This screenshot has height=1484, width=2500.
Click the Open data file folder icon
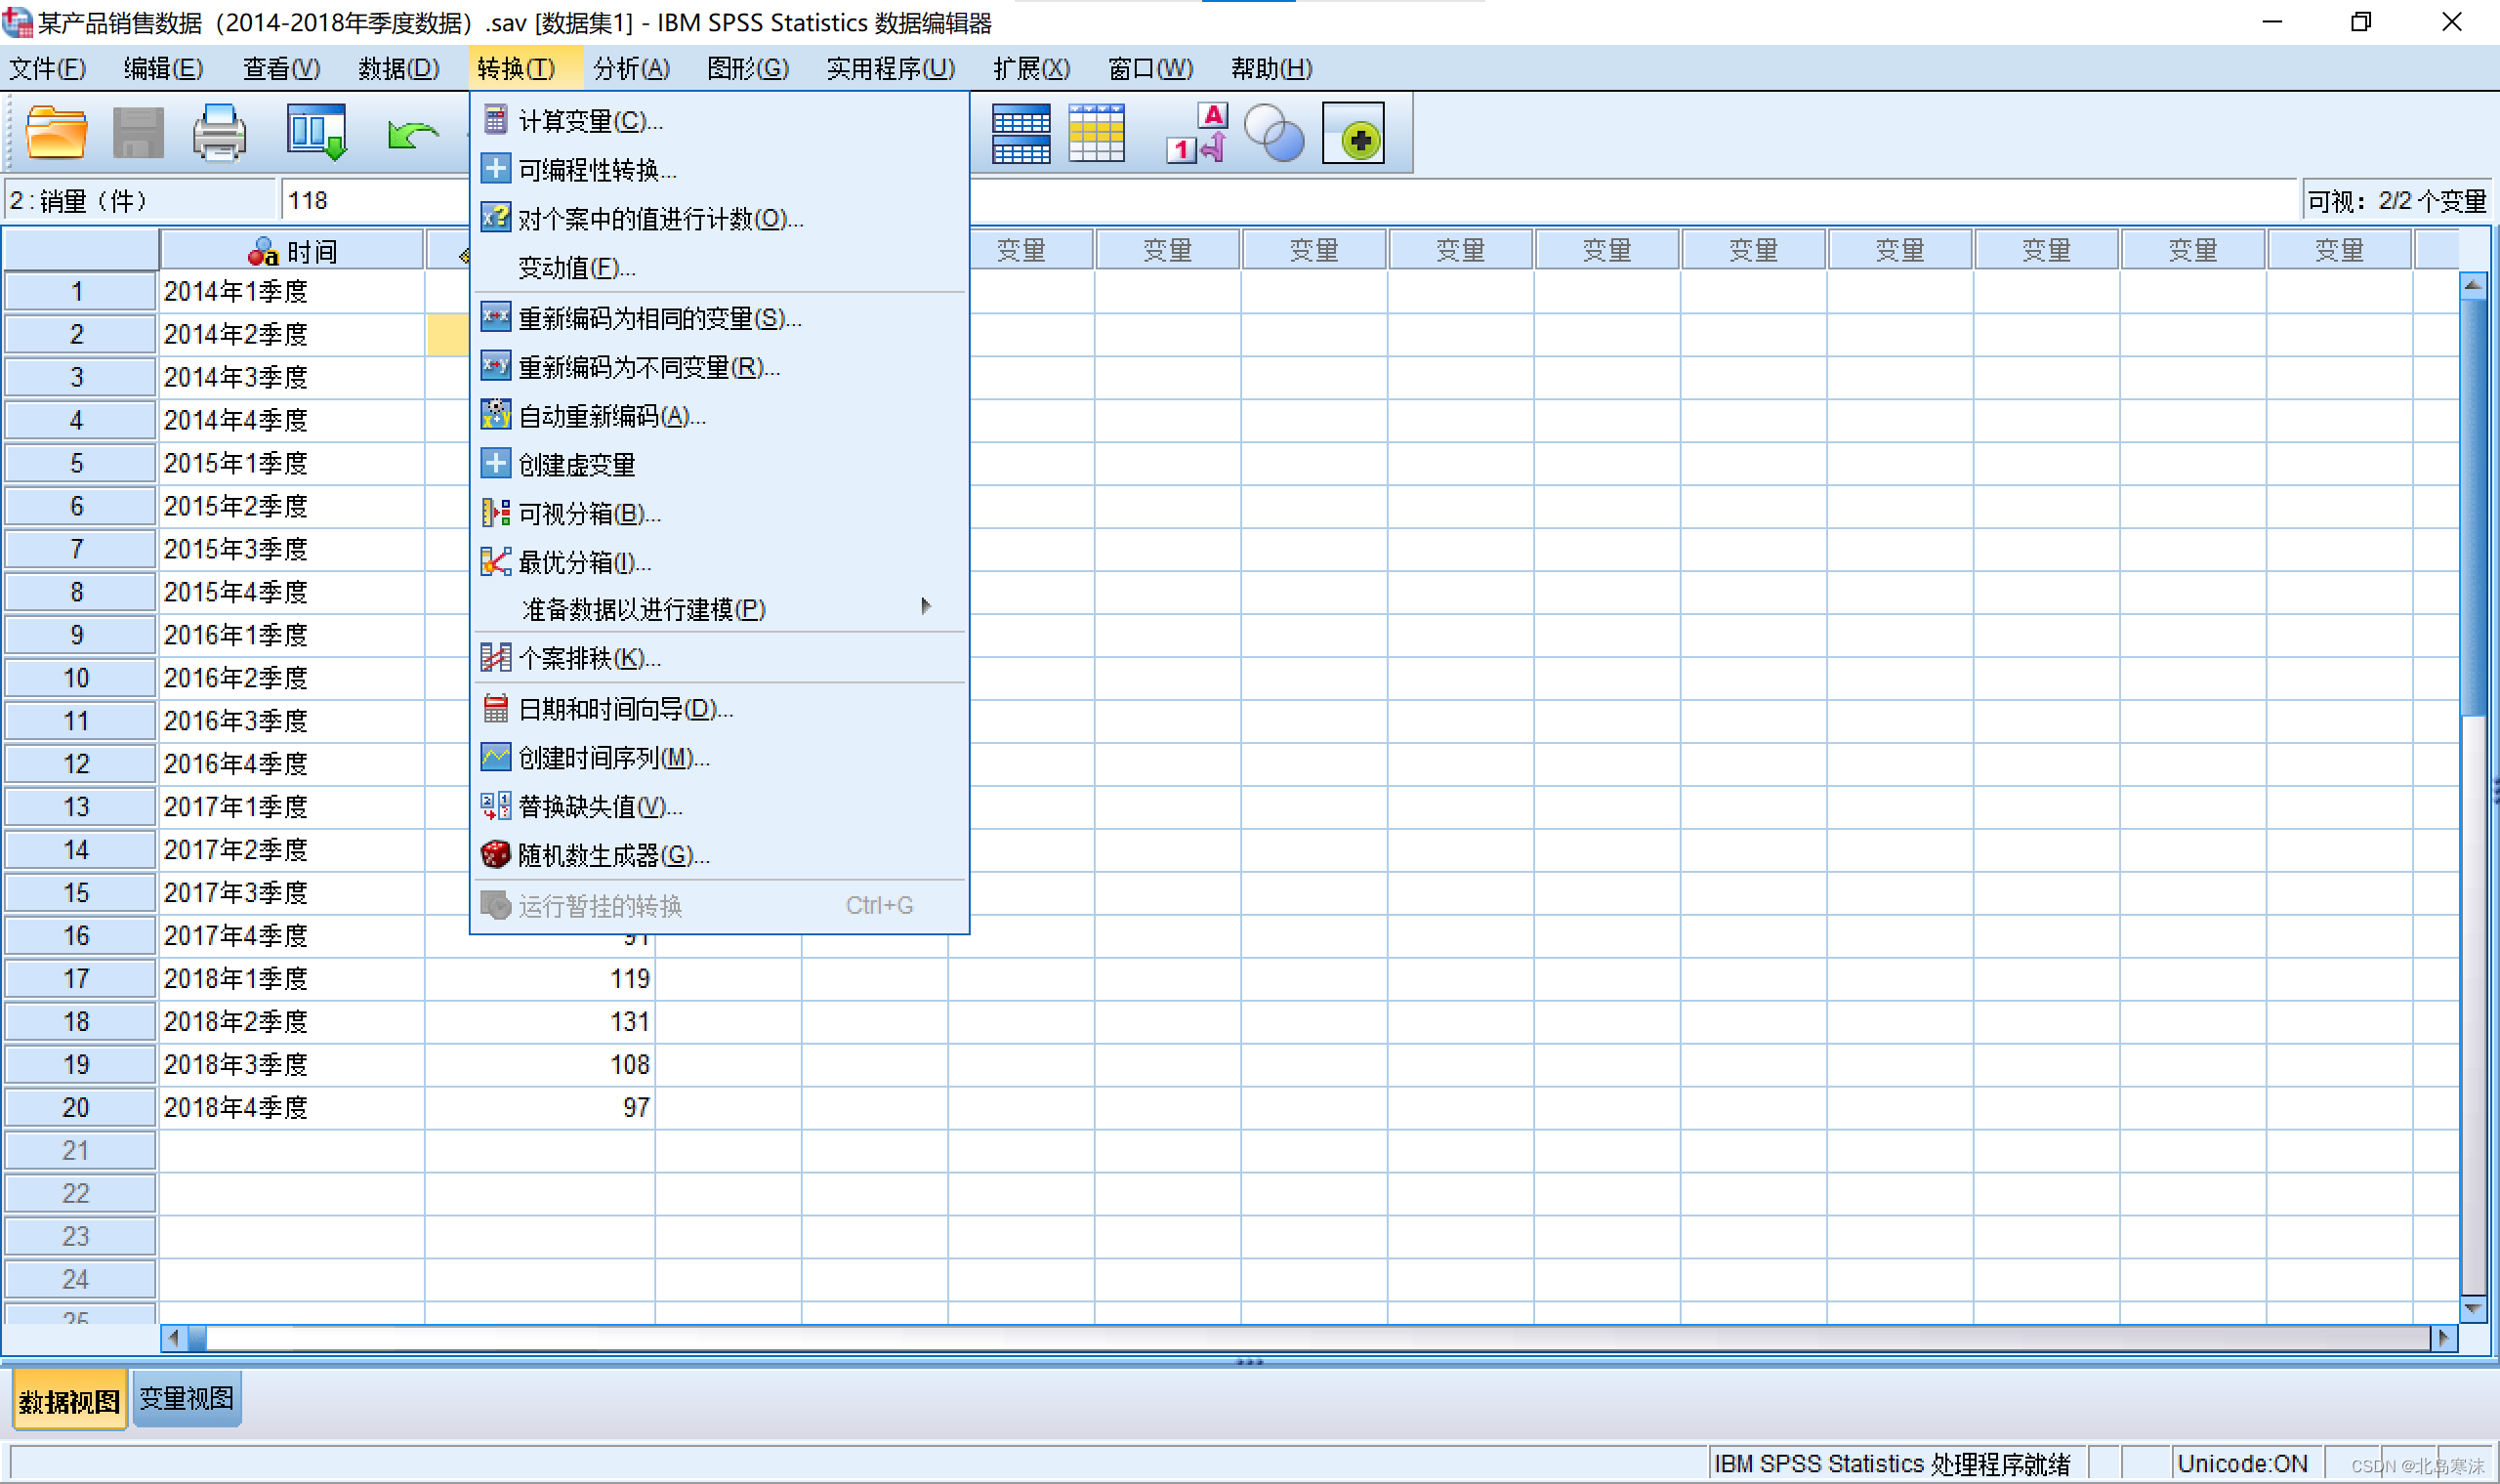pos(56,133)
